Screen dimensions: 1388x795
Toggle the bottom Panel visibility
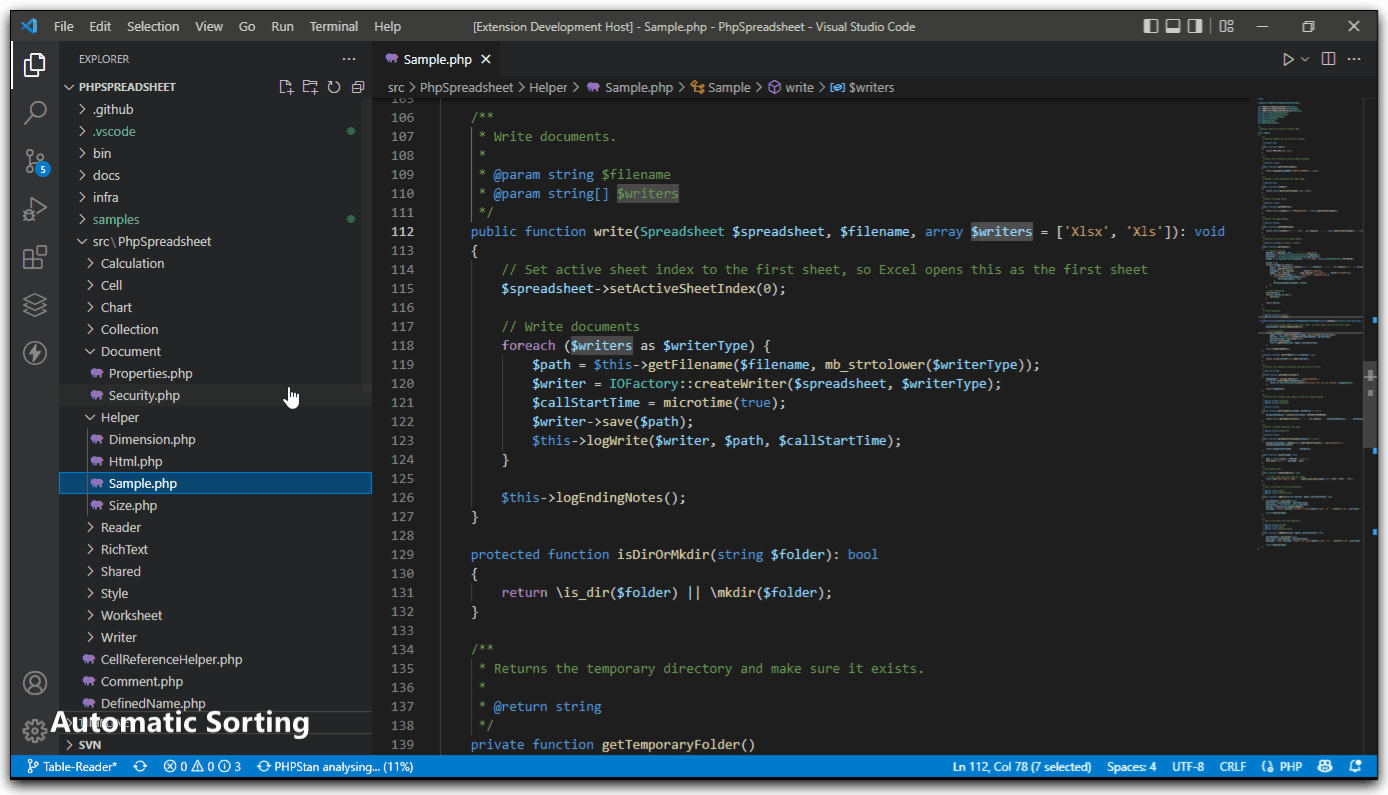tap(1173, 27)
